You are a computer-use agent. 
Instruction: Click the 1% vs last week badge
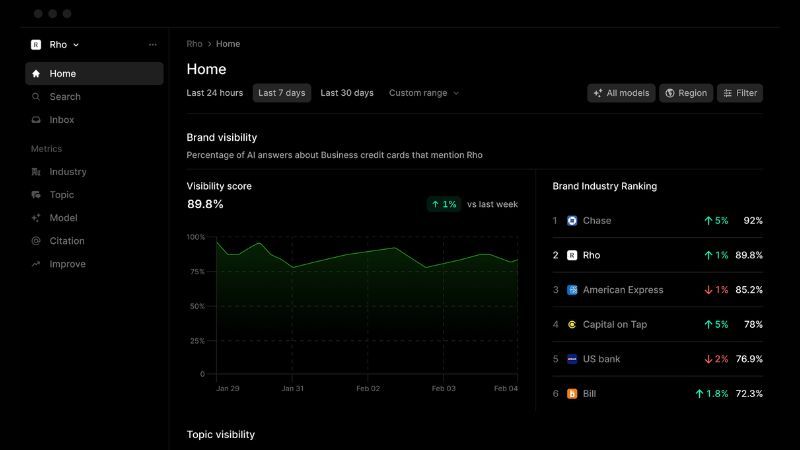(443, 204)
